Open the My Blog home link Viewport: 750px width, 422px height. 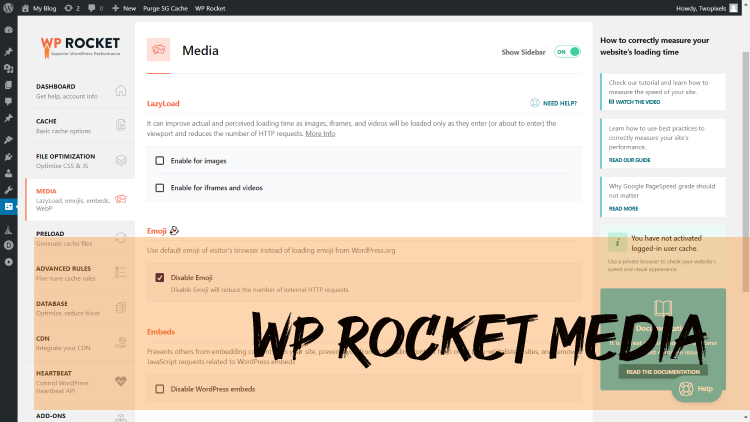click(39, 8)
